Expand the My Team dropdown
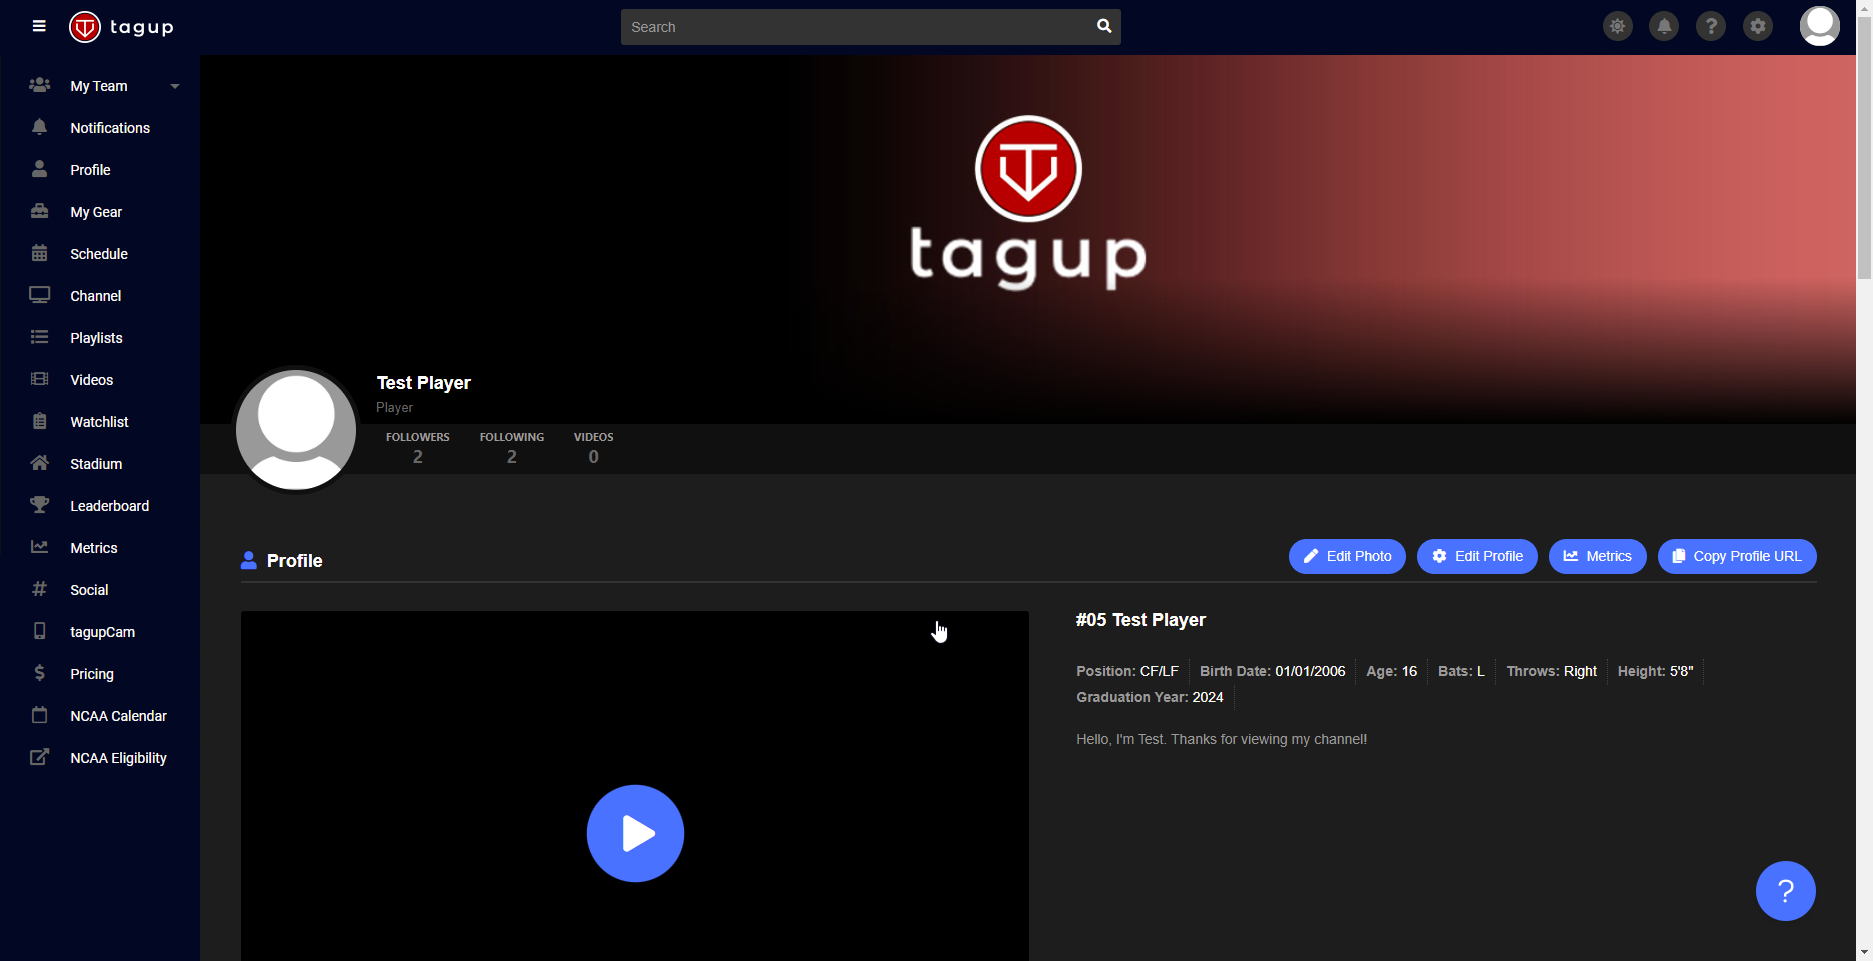 pos(174,86)
